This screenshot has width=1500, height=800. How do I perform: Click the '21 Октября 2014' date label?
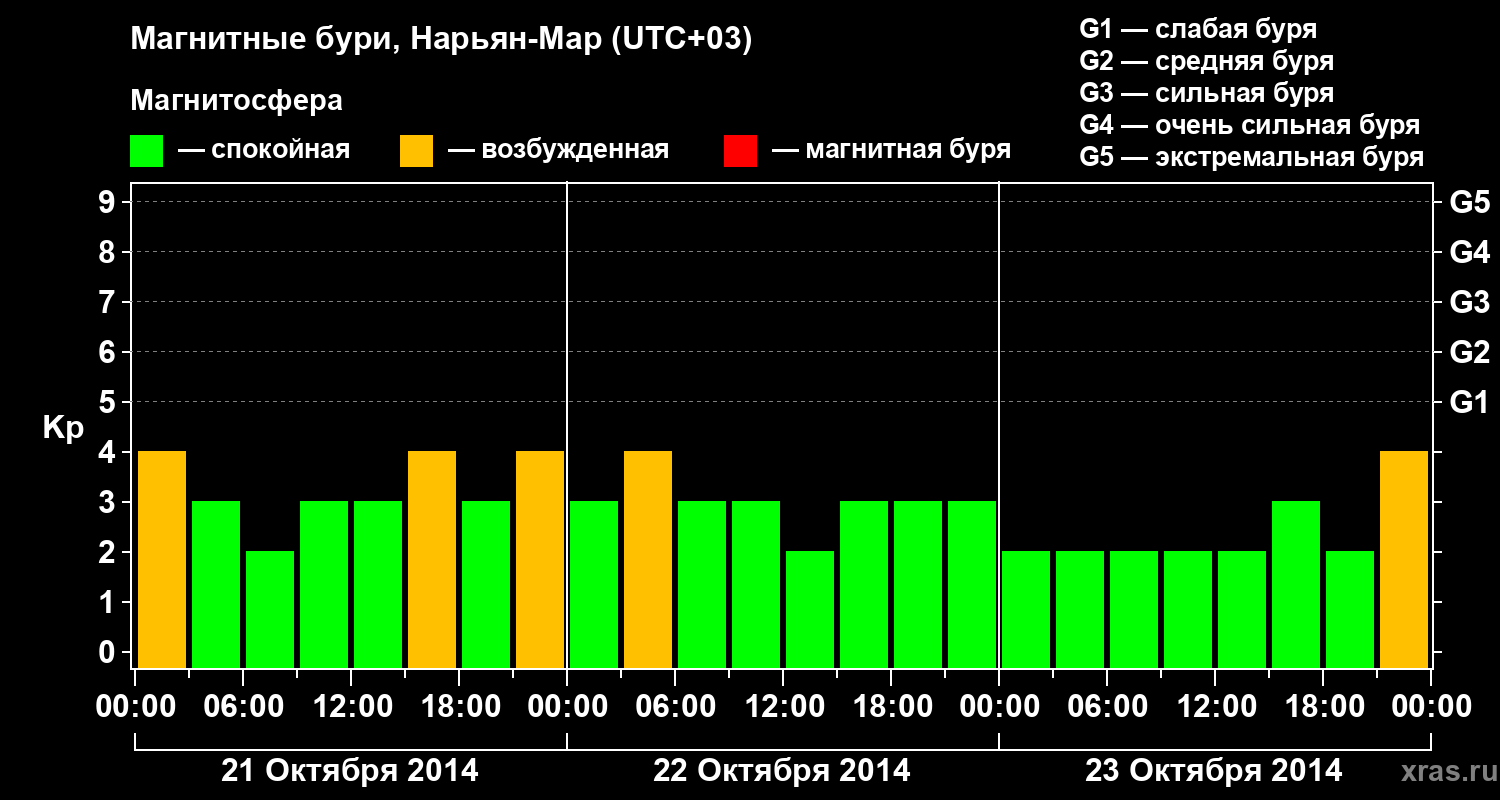point(350,771)
